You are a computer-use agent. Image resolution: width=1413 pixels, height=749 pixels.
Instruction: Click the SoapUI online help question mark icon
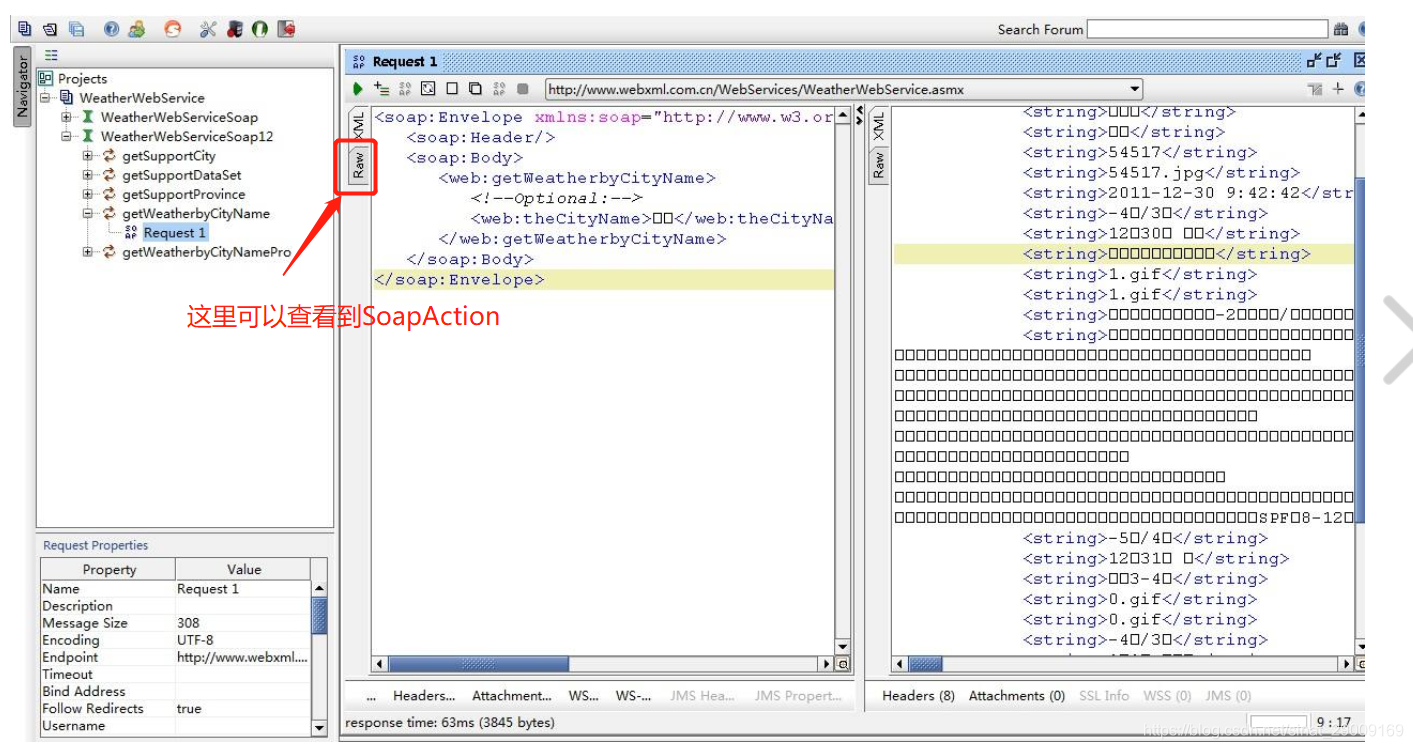coord(110,28)
